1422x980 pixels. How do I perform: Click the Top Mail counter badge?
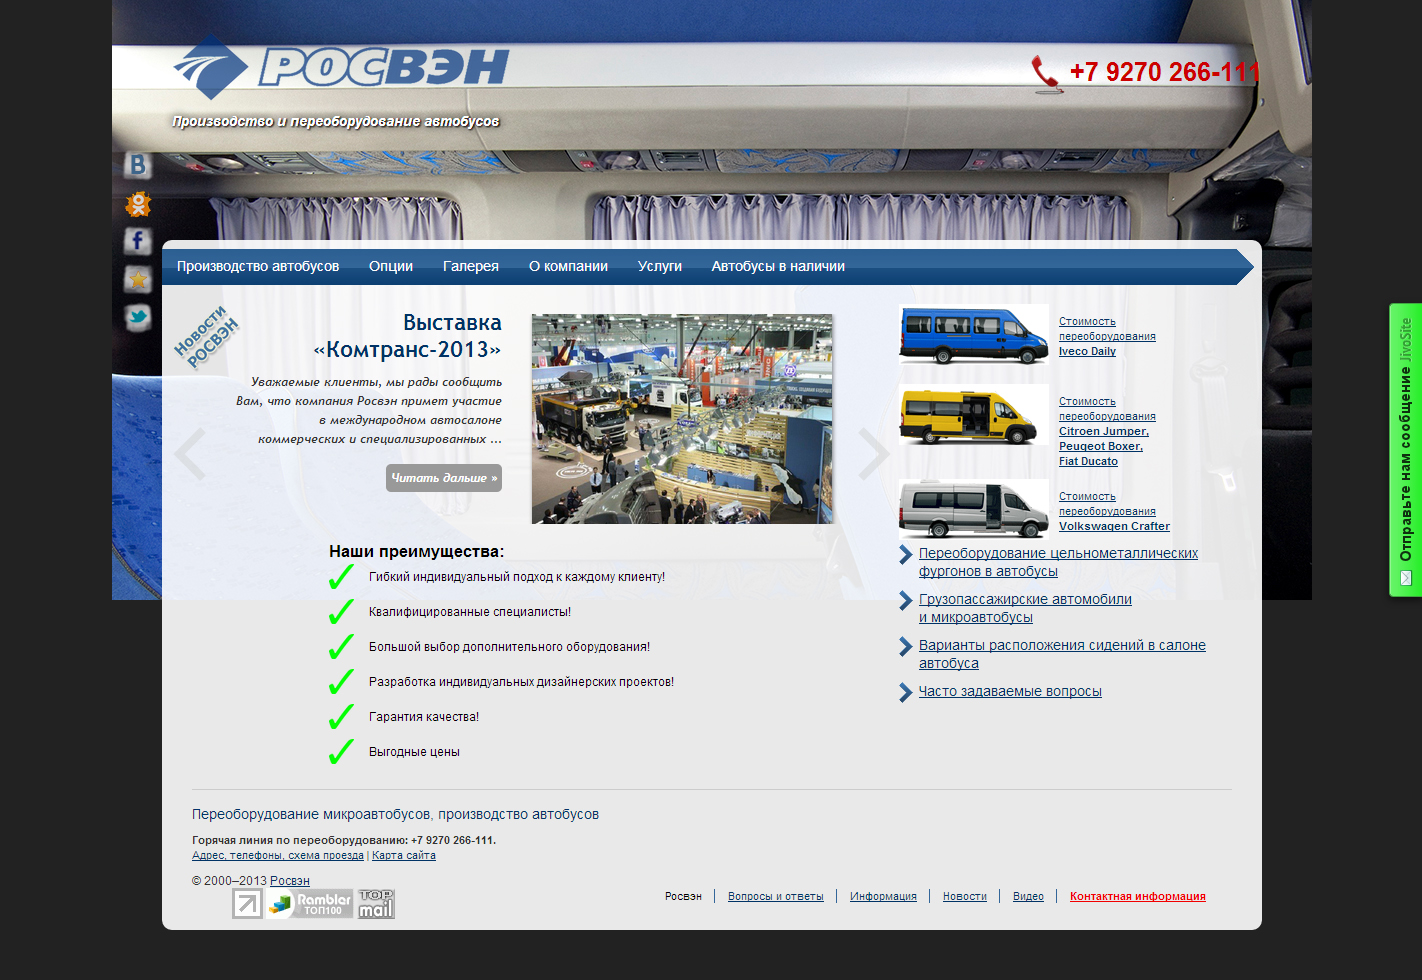(x=376, y=904)
